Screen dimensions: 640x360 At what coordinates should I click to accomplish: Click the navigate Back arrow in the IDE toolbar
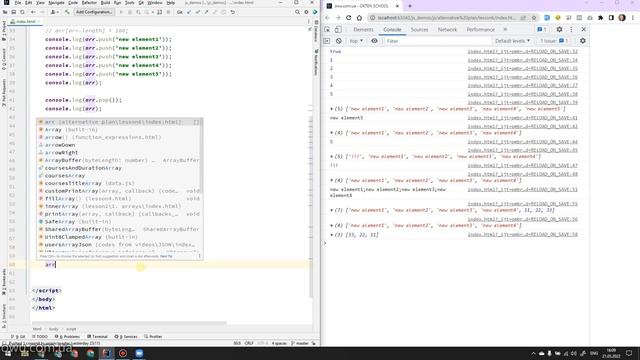(33, 12)
